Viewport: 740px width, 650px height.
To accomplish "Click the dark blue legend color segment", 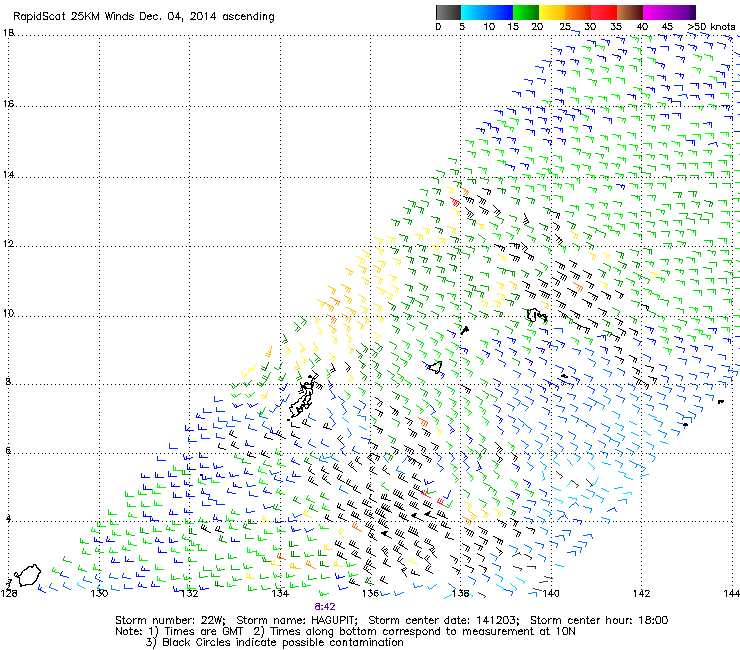I will [x=500, y=12].
